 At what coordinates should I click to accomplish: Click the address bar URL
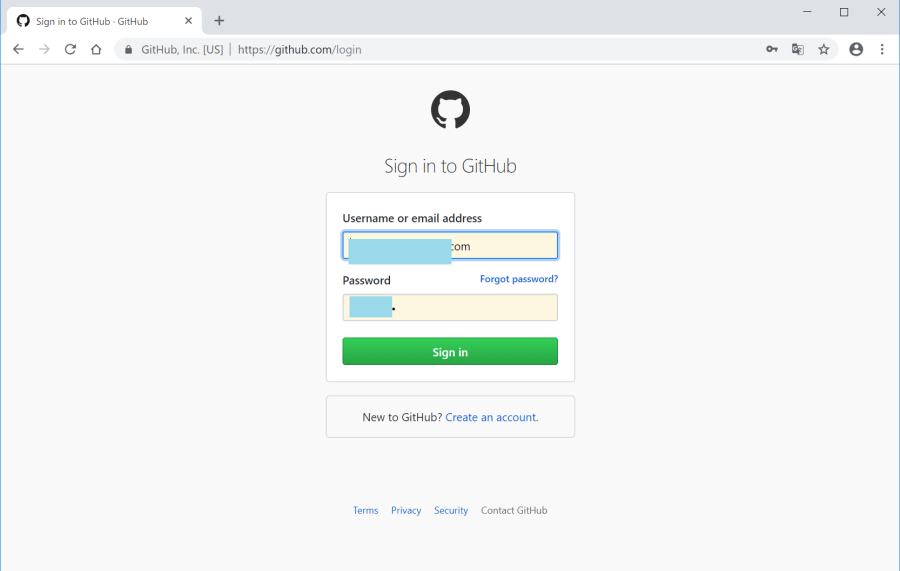pos(300,49)
